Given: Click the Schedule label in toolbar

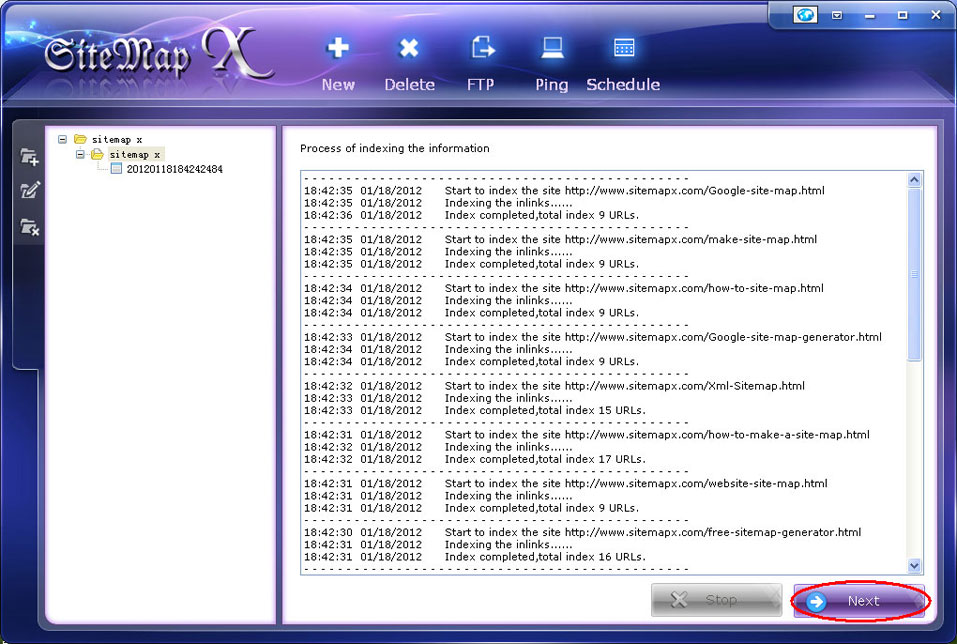Looking at the screenshot, I should [x=623, y=85].
